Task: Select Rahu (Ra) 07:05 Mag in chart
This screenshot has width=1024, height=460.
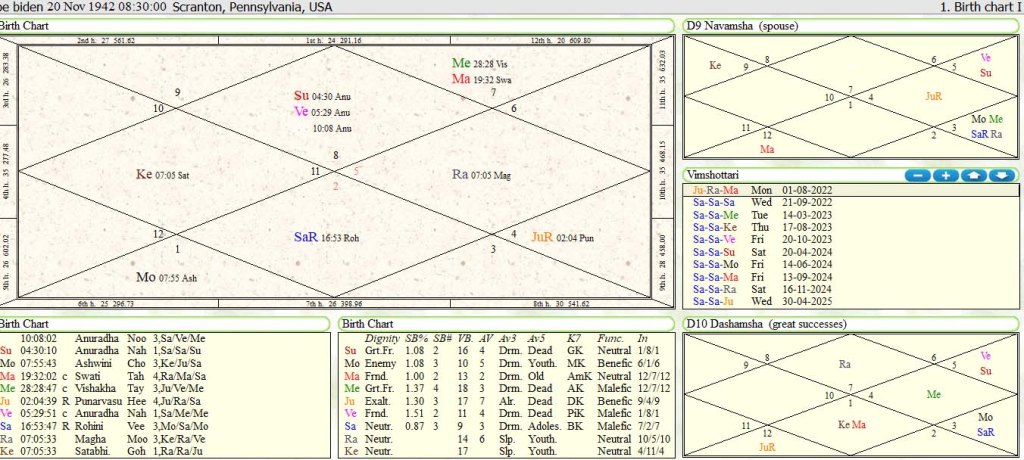Action: [481, 174]
